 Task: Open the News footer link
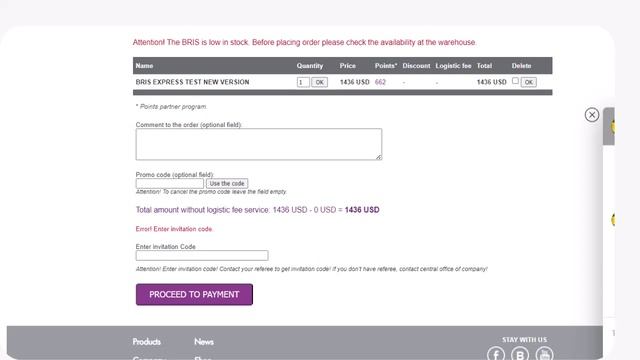click(x=204, y=342)
